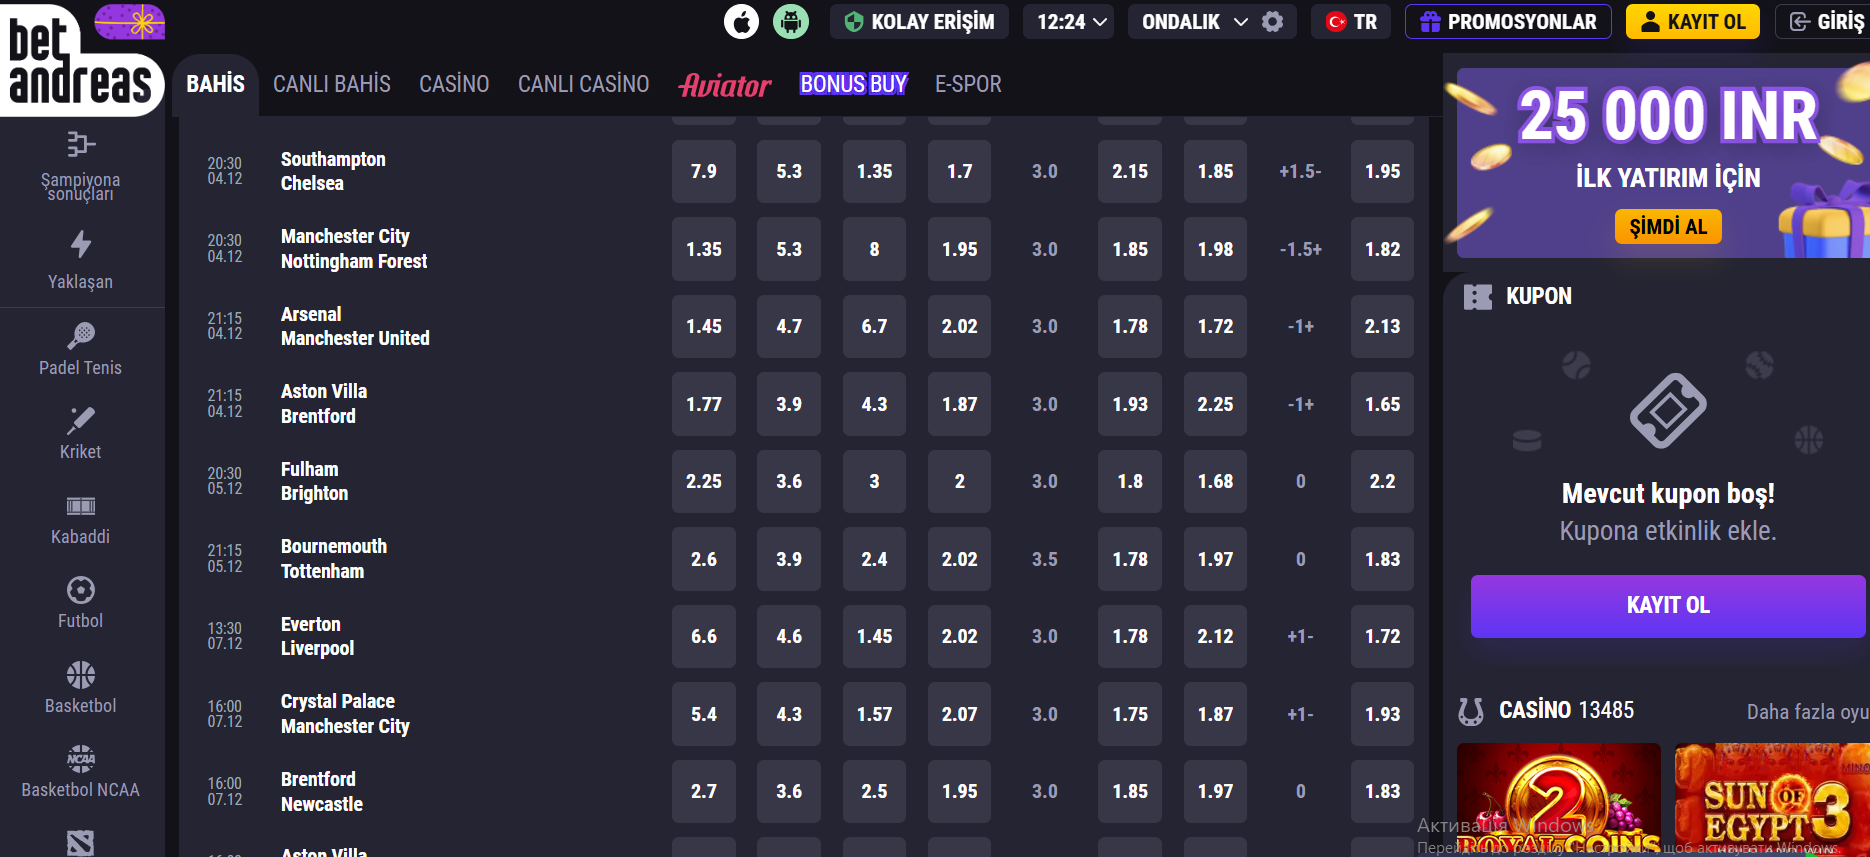The height and width of the screenshot is (857, 1870).
Task: Pick Brentford away win odds 4.3
Action: point(874,404)
